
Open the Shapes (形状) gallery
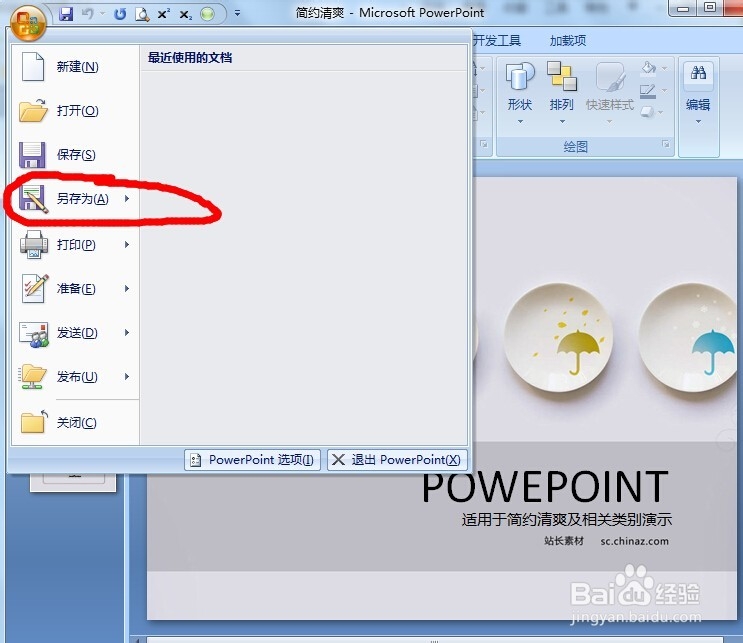click(520, 93)
